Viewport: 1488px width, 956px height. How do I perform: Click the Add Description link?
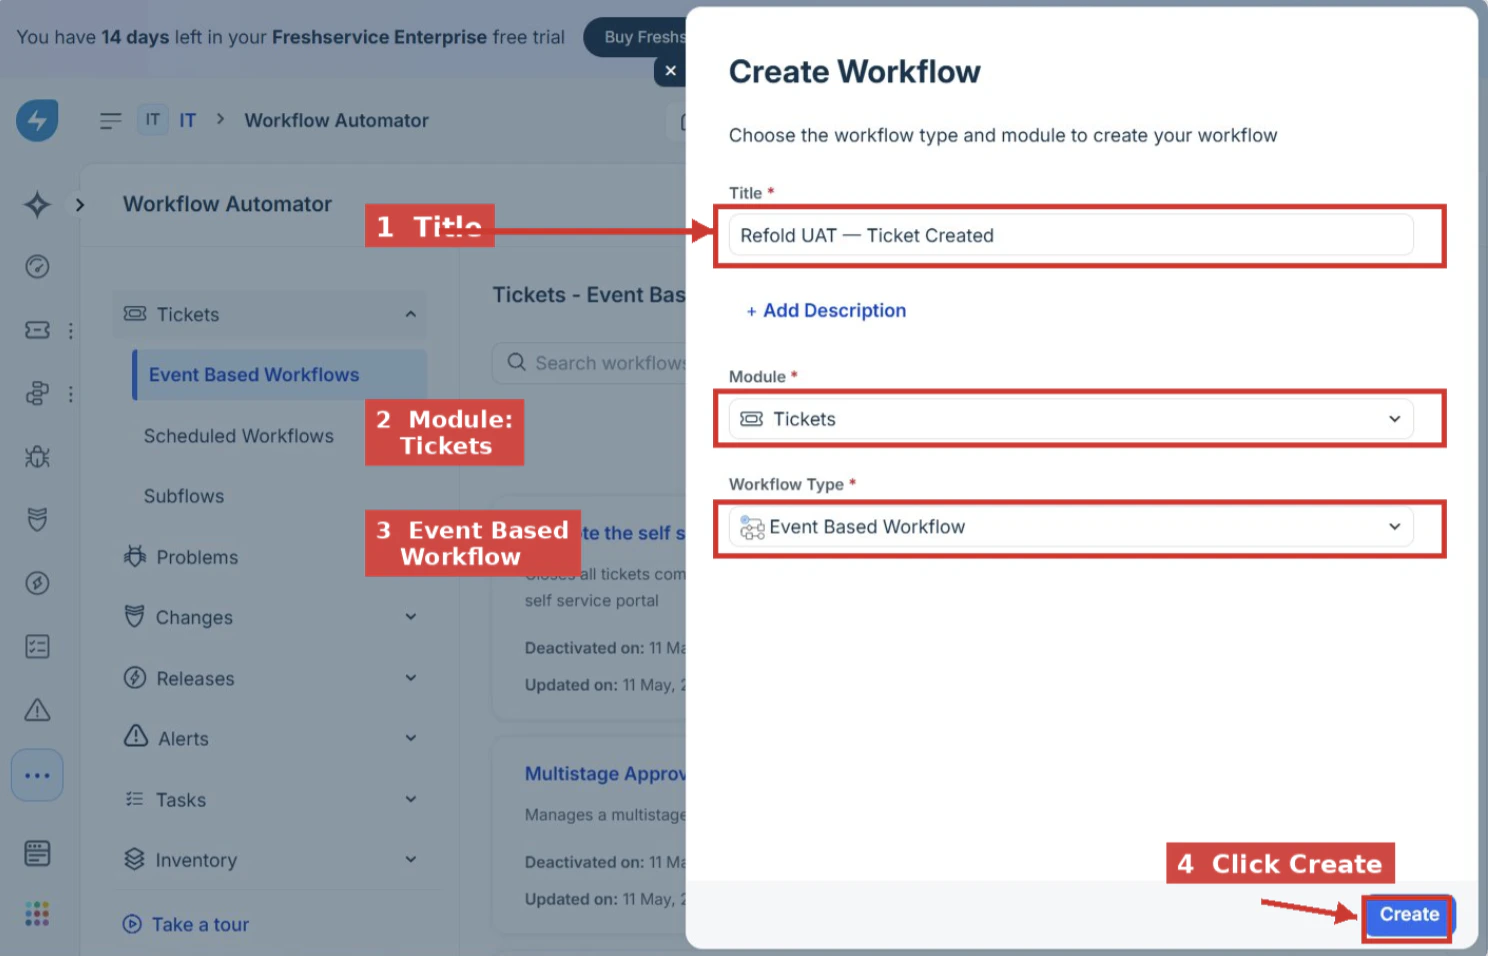[826, 311]
